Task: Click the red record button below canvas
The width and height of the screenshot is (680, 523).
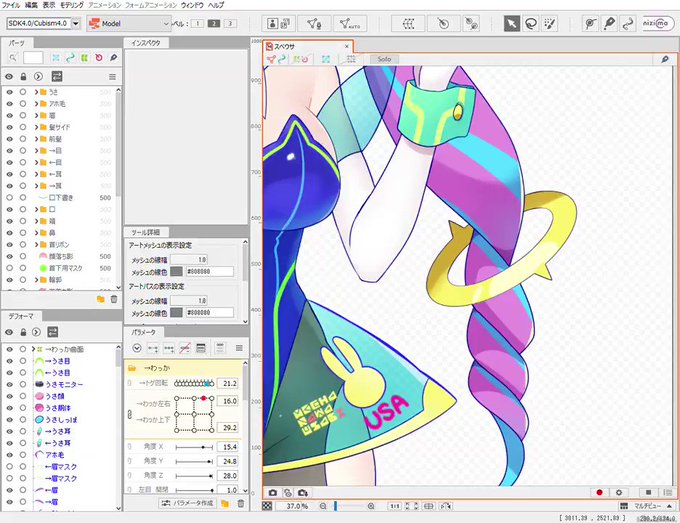Action: [x=599, y=493]
